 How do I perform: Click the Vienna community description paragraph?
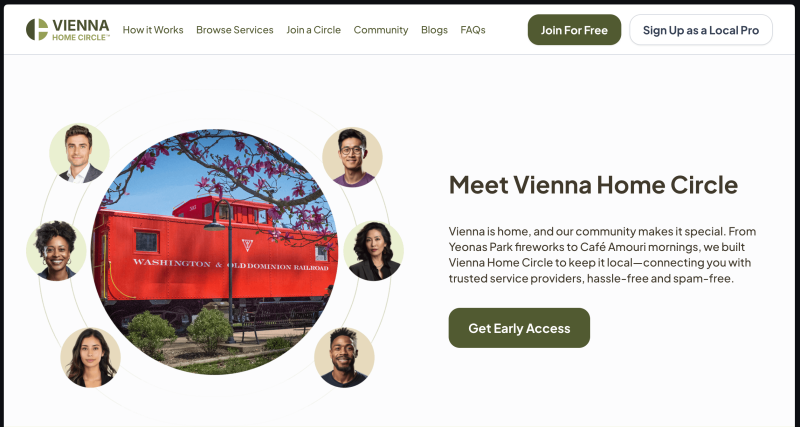point(602,255)
